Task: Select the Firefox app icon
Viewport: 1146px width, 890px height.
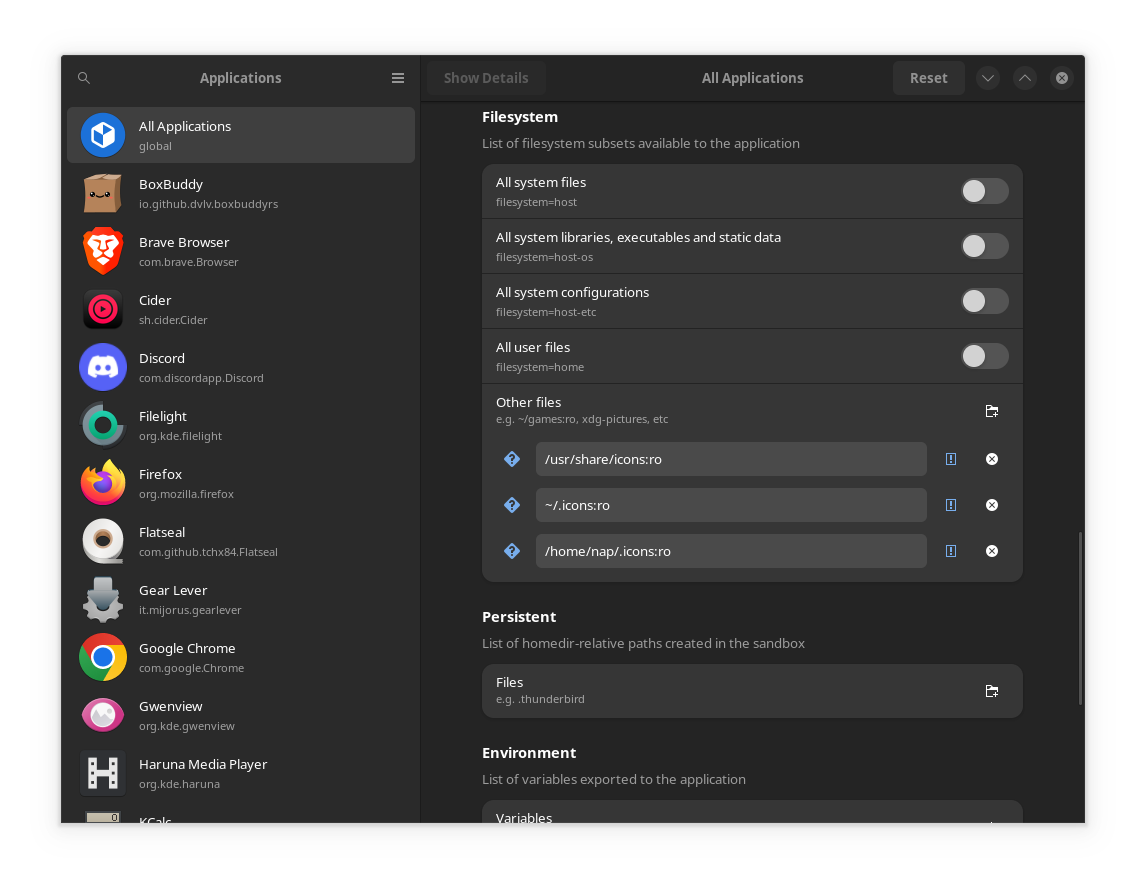Action: point(103,483)
